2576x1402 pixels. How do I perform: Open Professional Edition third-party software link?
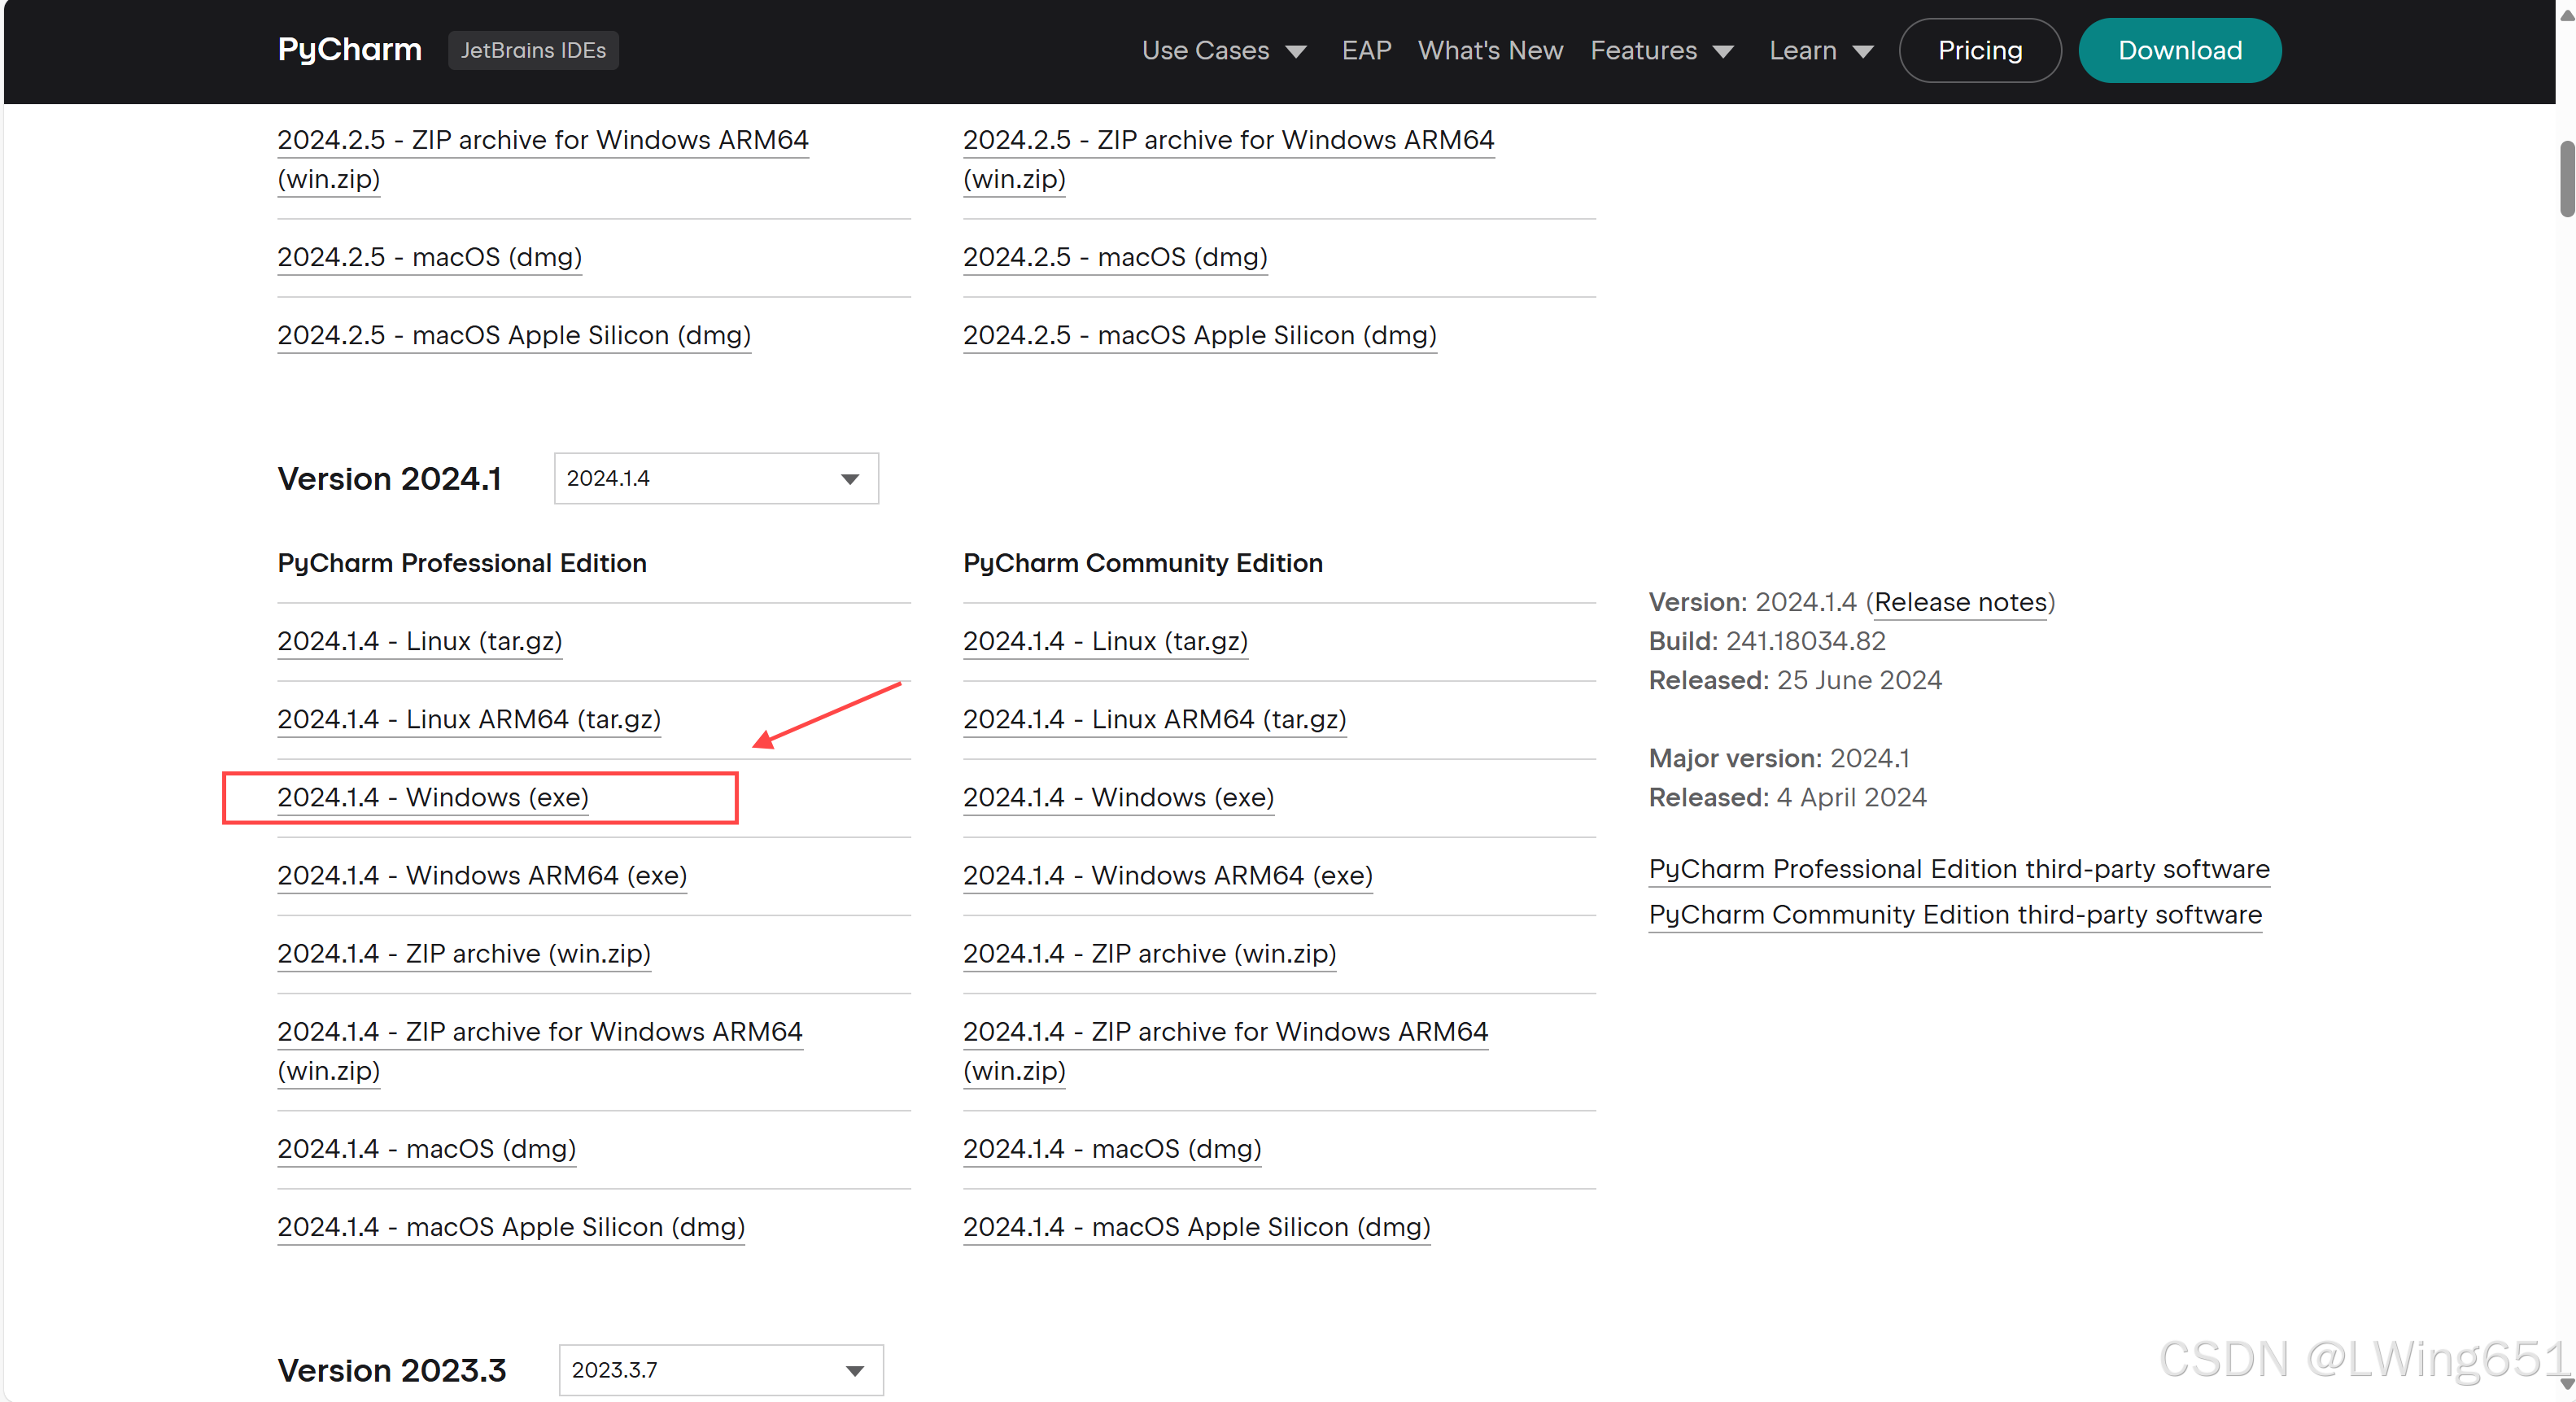coord(1957,869)
